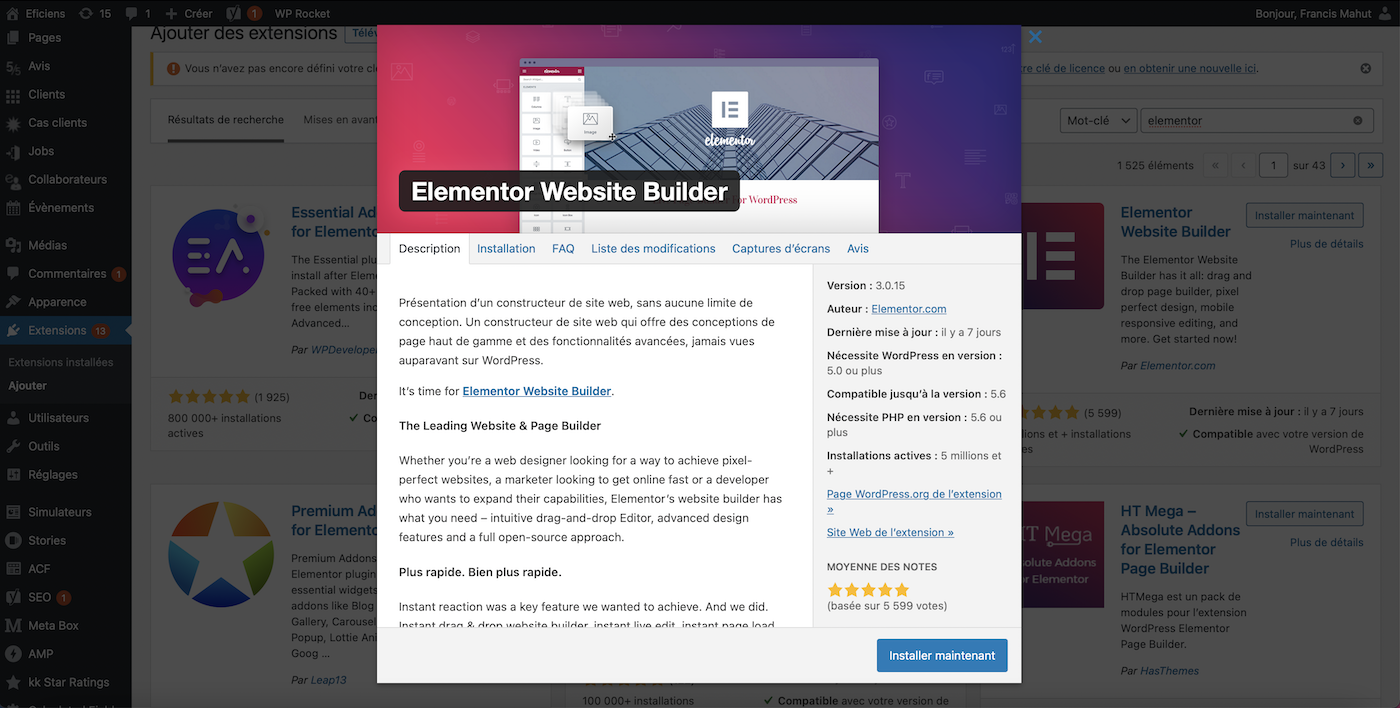
Task: Open WP Rocket admin bar menu
Action: [x=302, y=13]
